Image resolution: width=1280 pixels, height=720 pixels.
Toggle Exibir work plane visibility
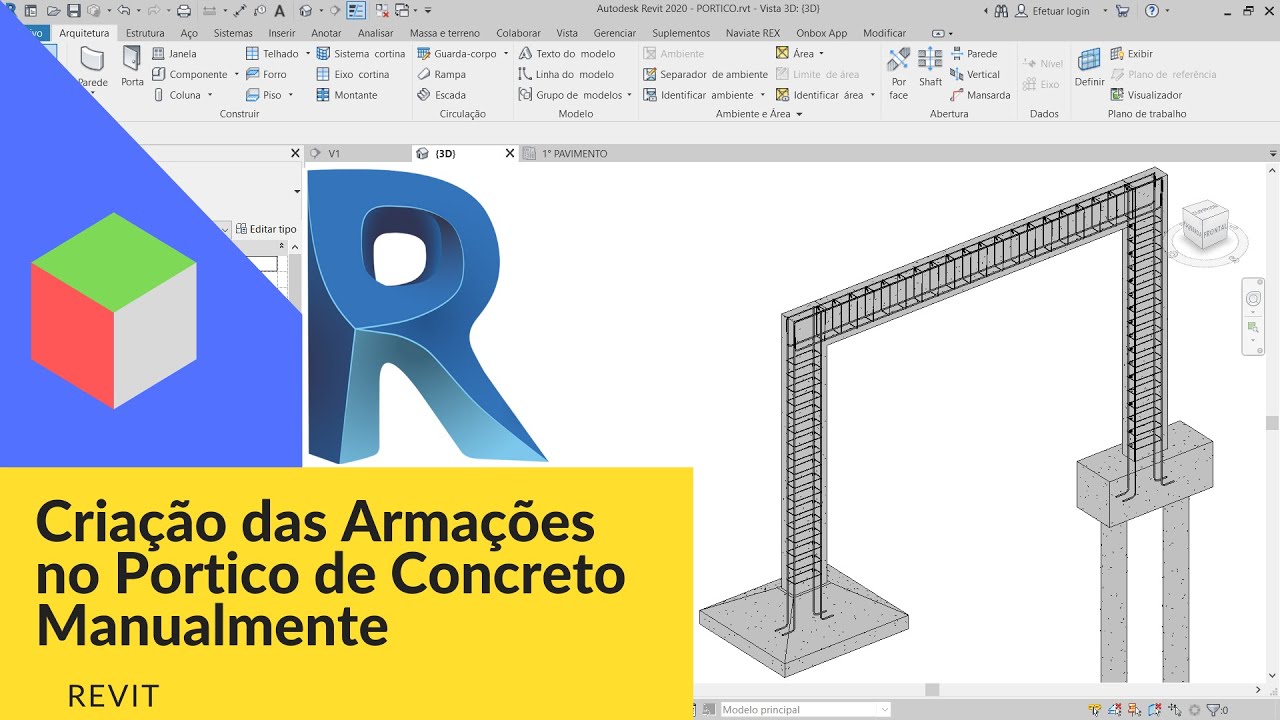pyautogui.click(x=1132, y=53)
